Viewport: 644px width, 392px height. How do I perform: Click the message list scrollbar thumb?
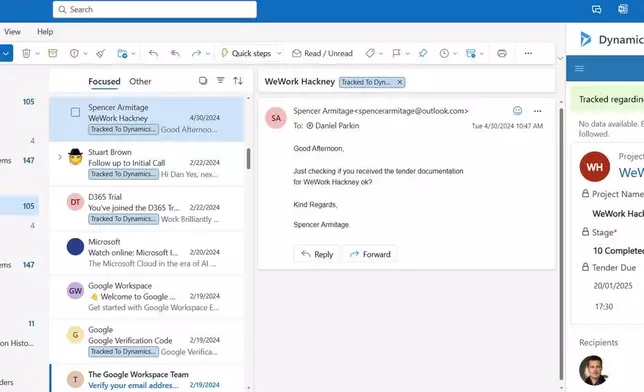click(x=248, y=159)
